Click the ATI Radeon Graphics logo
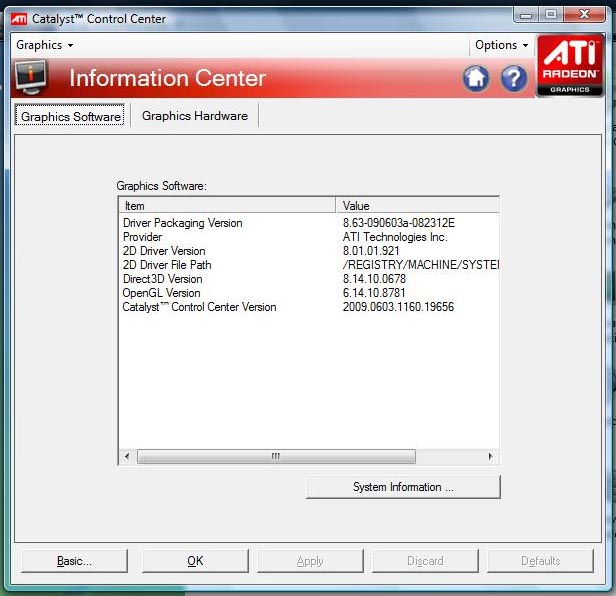Screen dimensions: 616x596 (570, 66)
